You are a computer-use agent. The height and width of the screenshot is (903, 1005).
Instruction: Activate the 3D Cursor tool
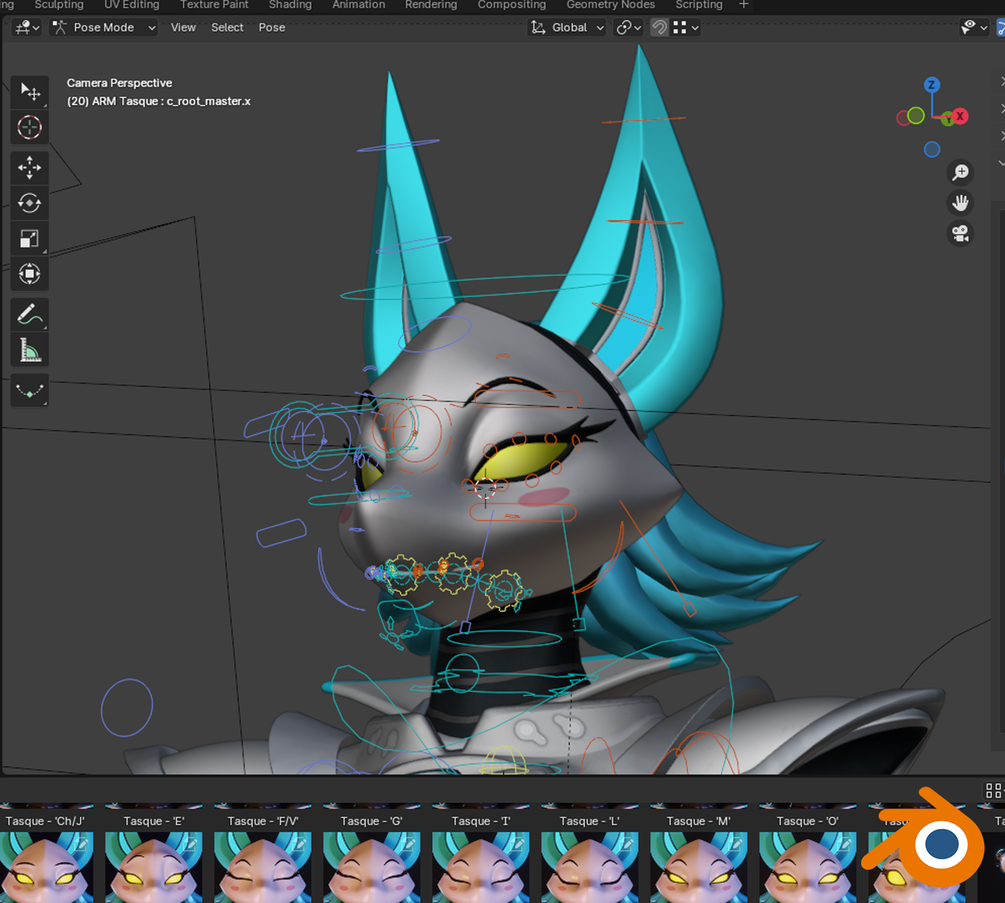(29, 128)
